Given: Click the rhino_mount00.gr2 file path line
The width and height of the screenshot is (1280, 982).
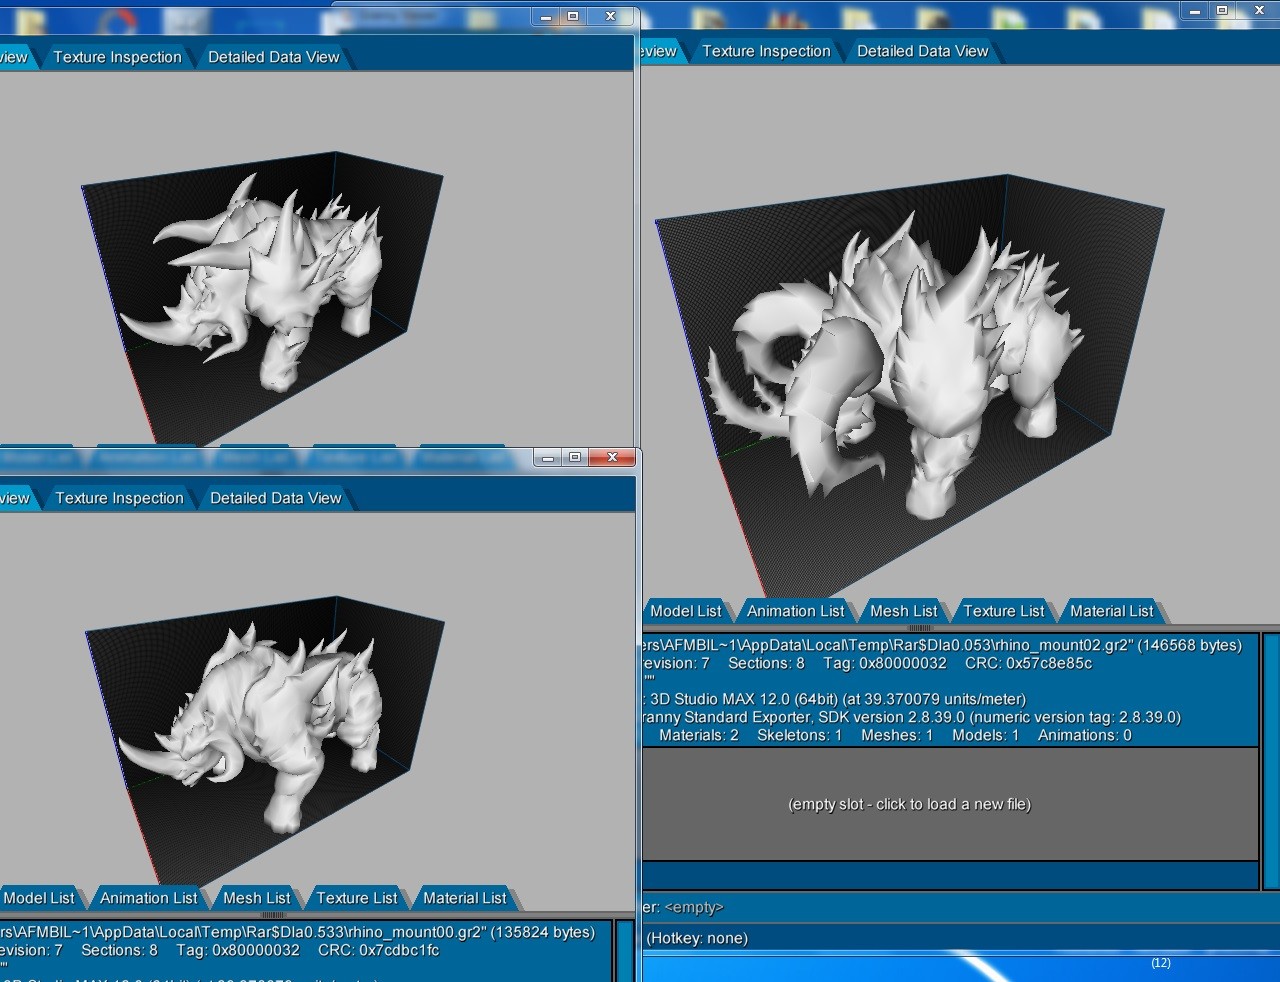Looking at the screenshot, I should pyautogui.click(x=297, y=932).
